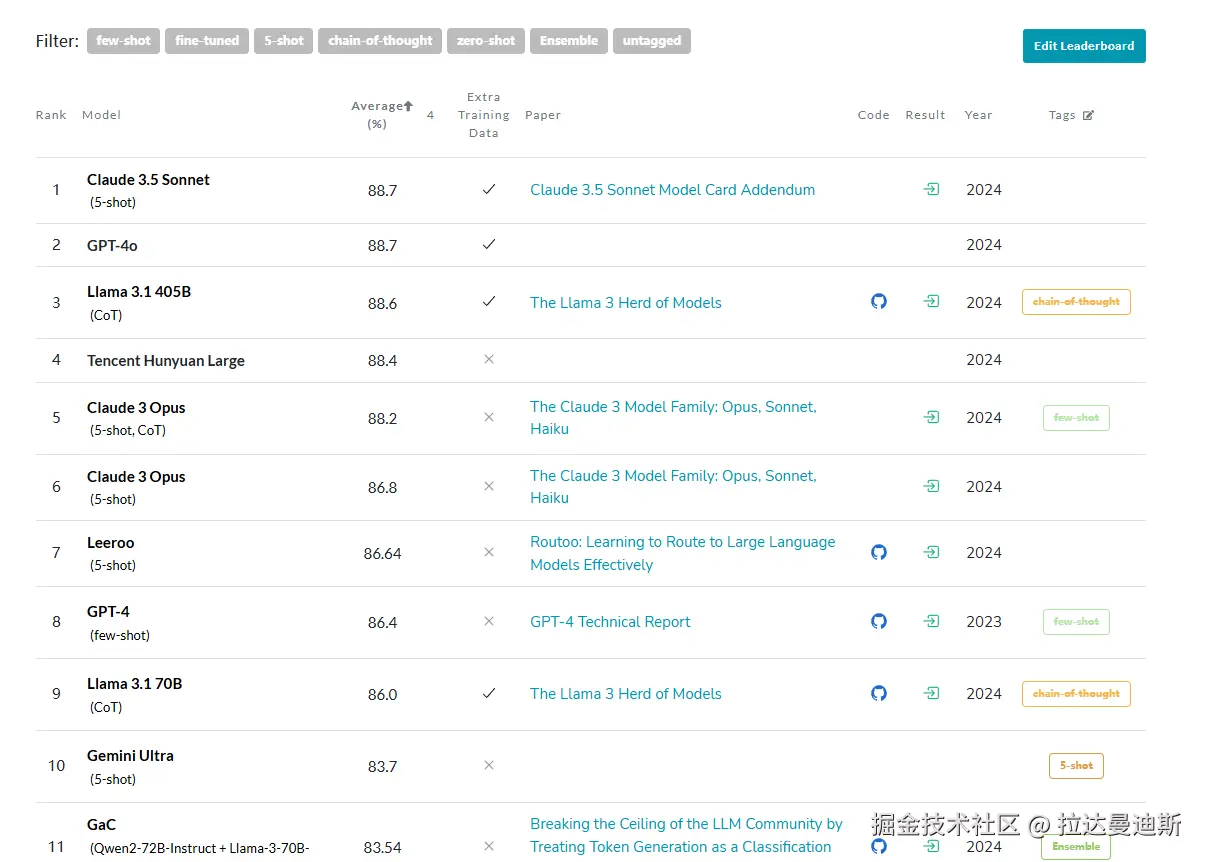This screenshot has height=862, width=1205.
Task: Click the Edit Leaderboard button
Action: click(1084, 46)
